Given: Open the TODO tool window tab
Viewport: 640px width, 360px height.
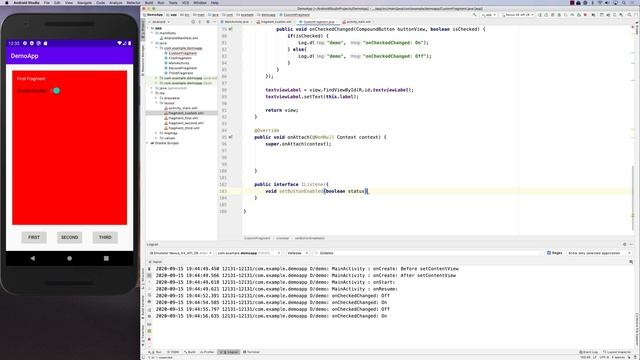Looking at the screenshot, I should click(173, 352).
